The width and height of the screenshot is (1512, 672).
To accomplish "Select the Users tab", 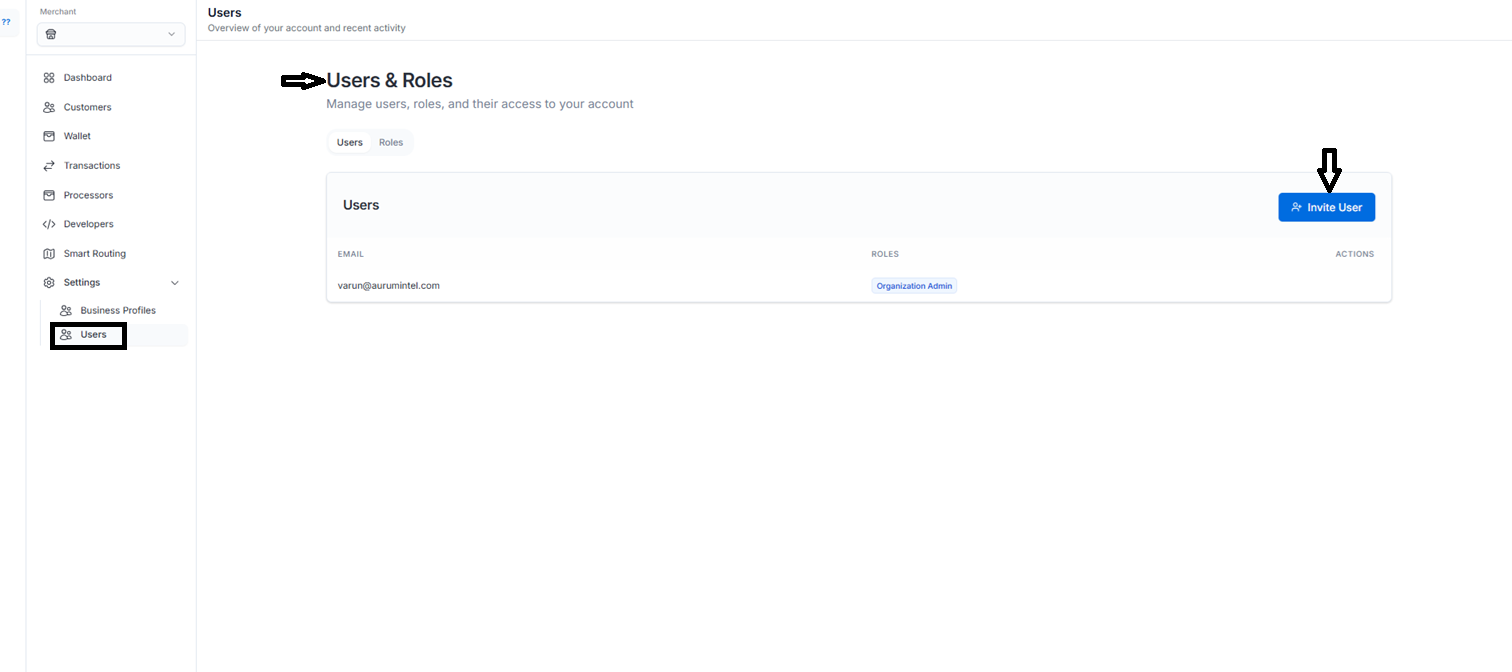I will [350, 143].
